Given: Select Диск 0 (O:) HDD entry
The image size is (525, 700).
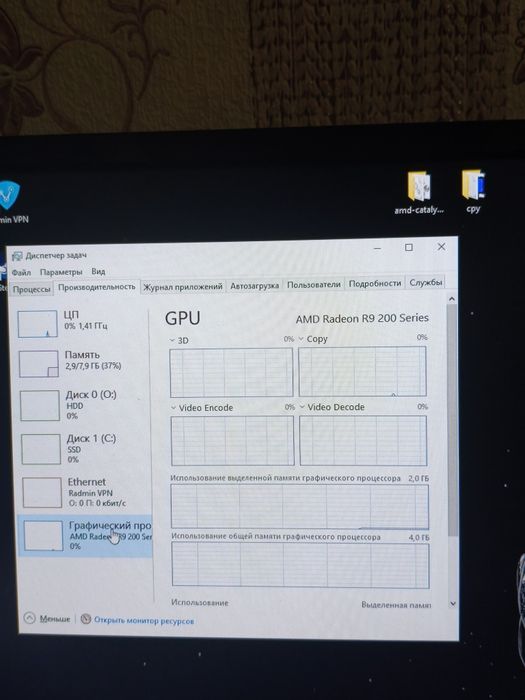Looking at the screenshot, I should point(83,405).
